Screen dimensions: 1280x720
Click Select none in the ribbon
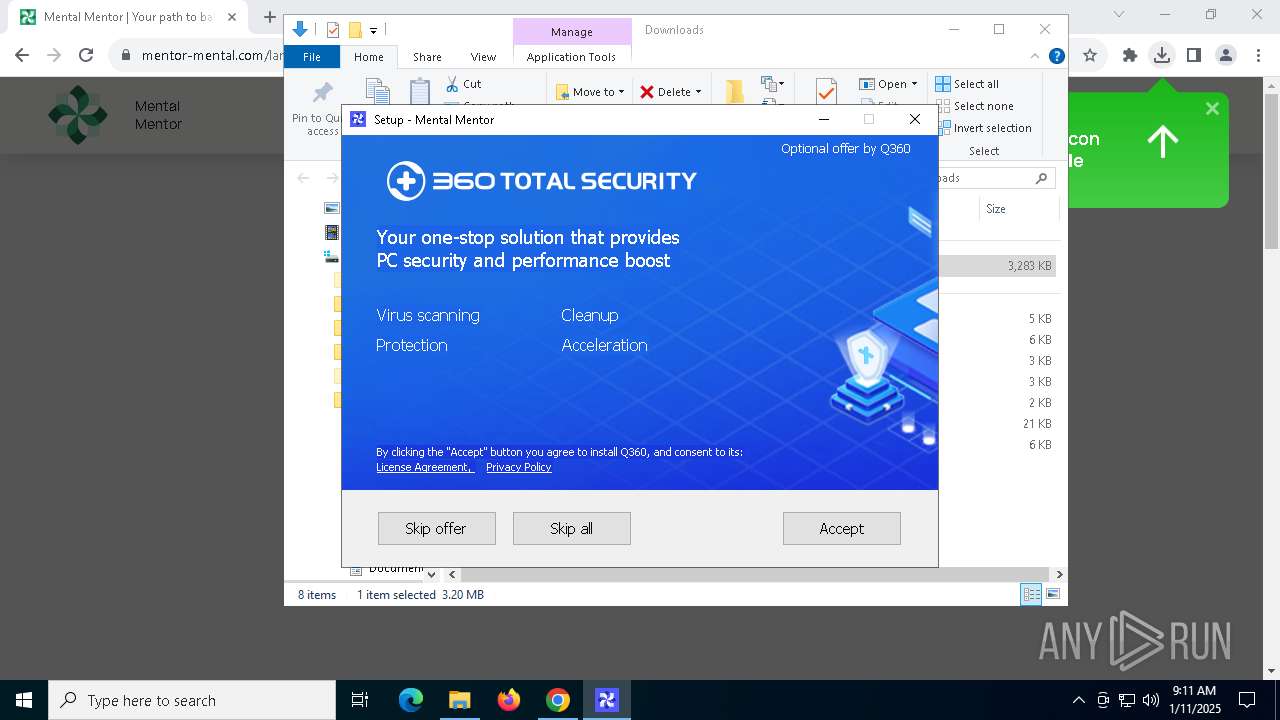[x=974, y=106]
